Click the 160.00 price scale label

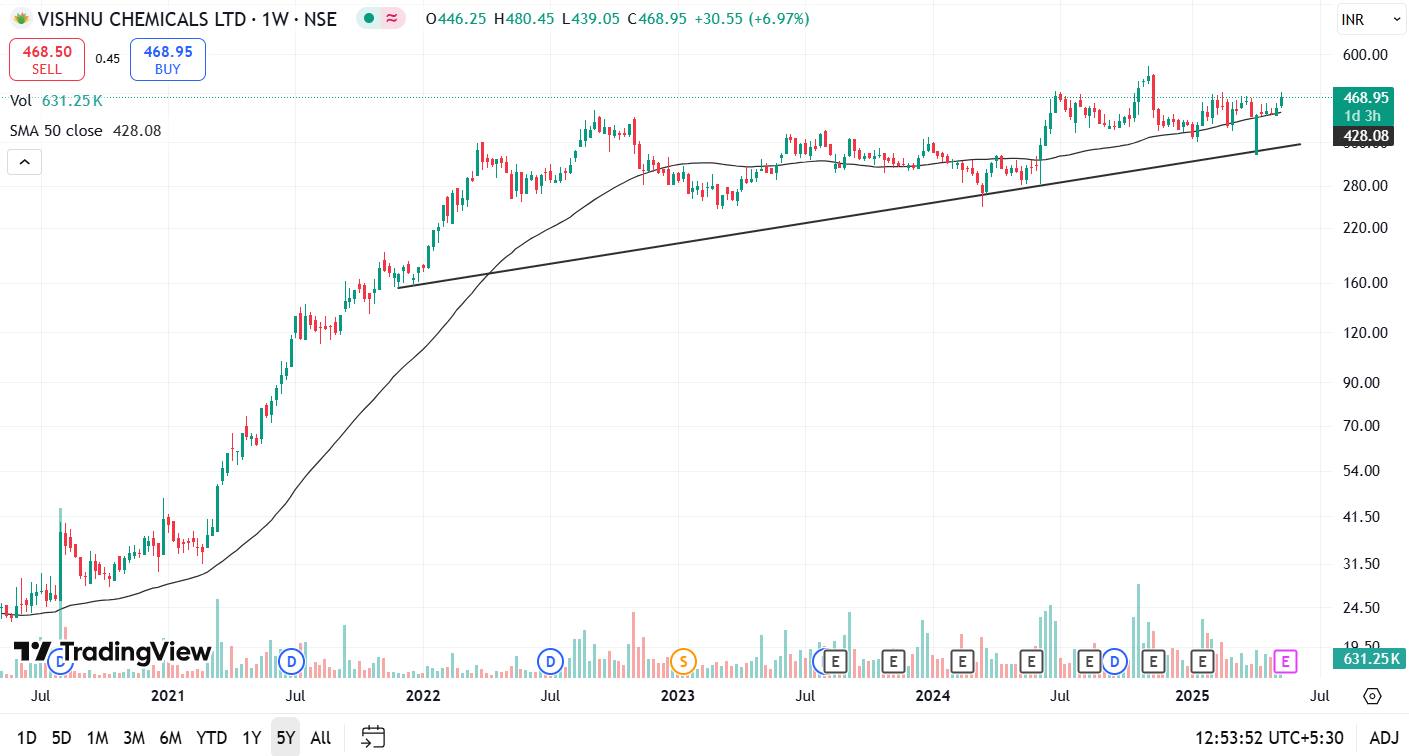tap(1365, 282)
